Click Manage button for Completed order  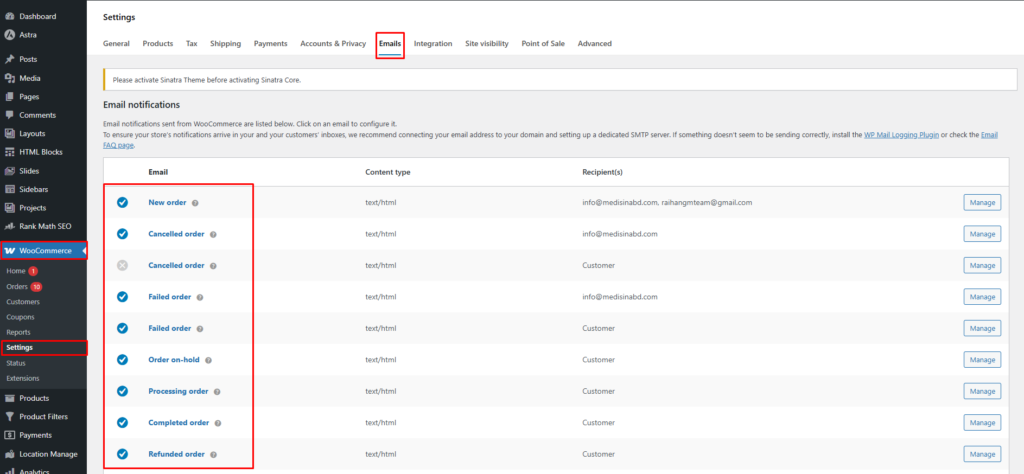(981, 423)
